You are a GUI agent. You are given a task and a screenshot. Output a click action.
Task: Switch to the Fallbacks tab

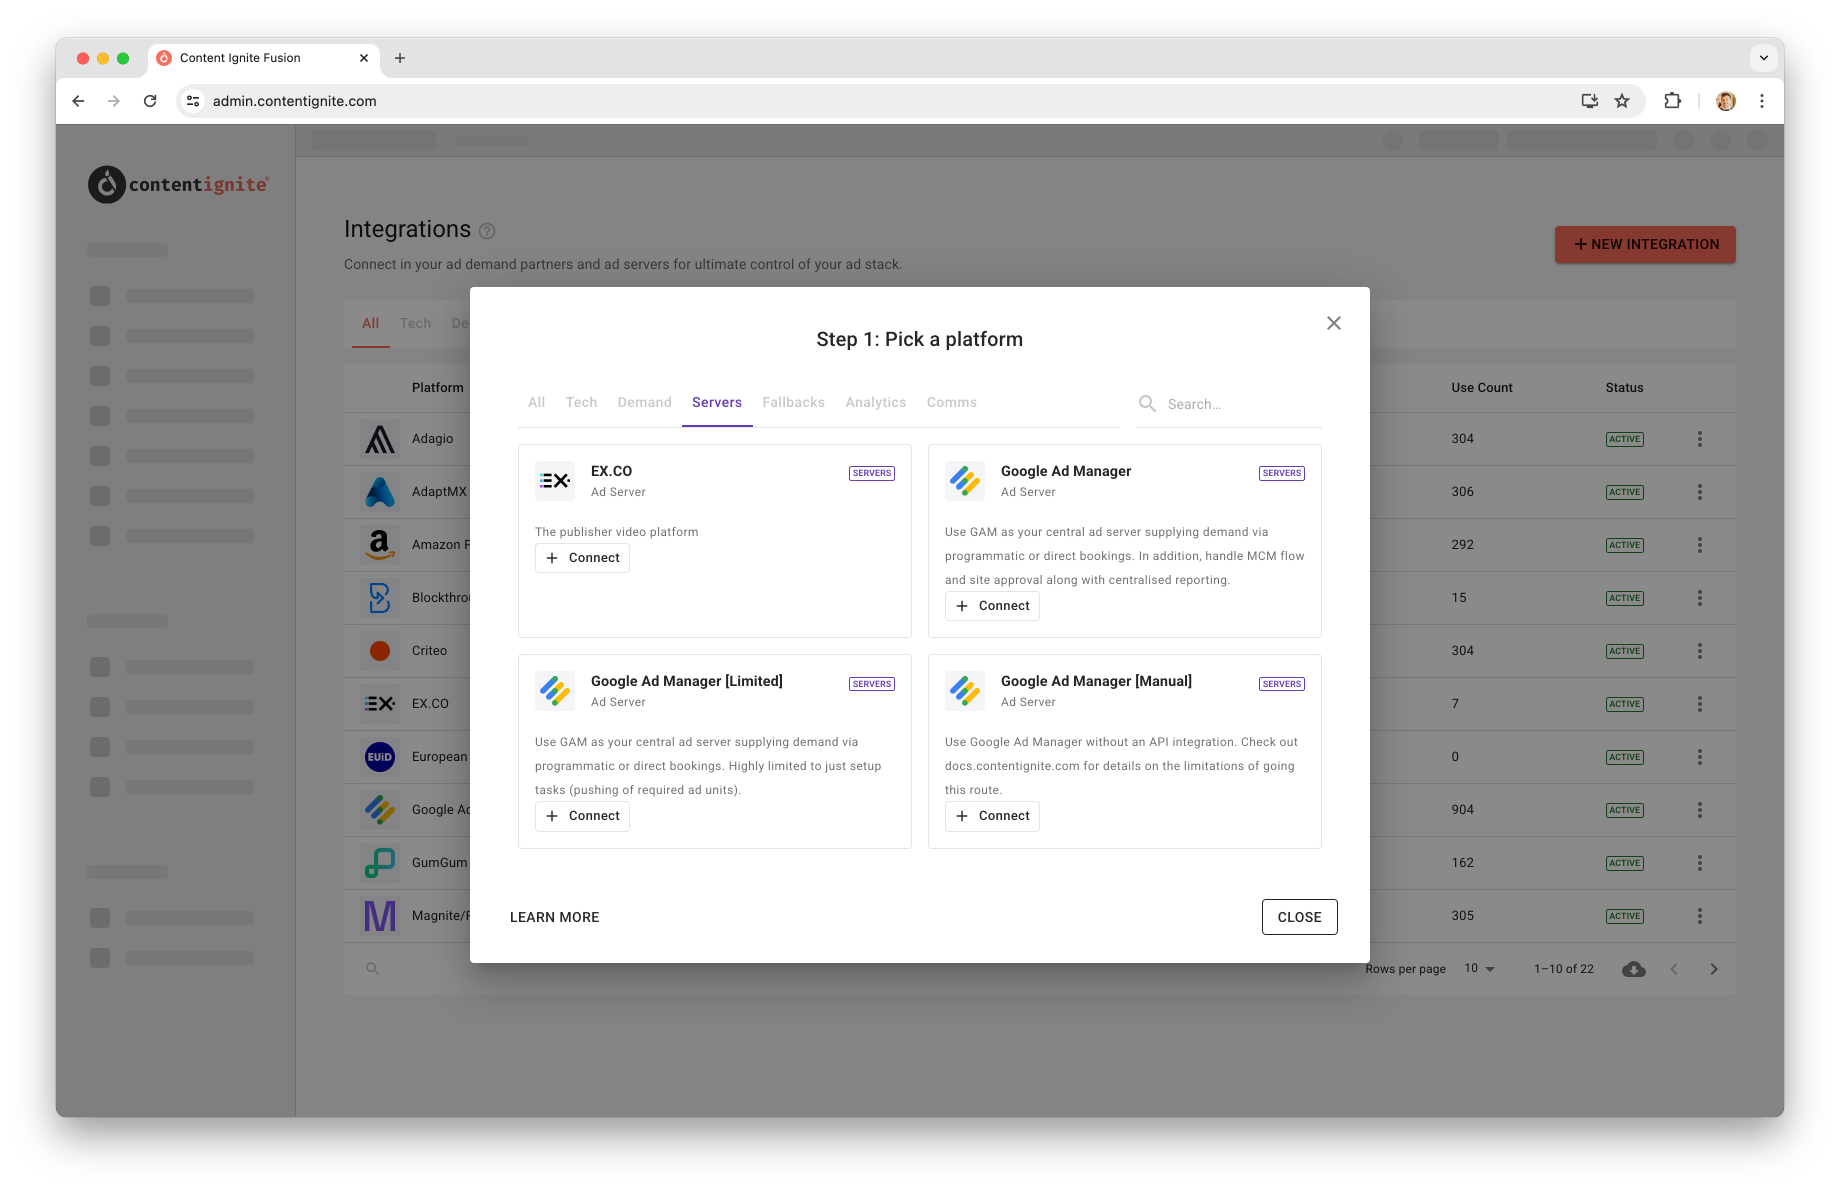(794, 402)
